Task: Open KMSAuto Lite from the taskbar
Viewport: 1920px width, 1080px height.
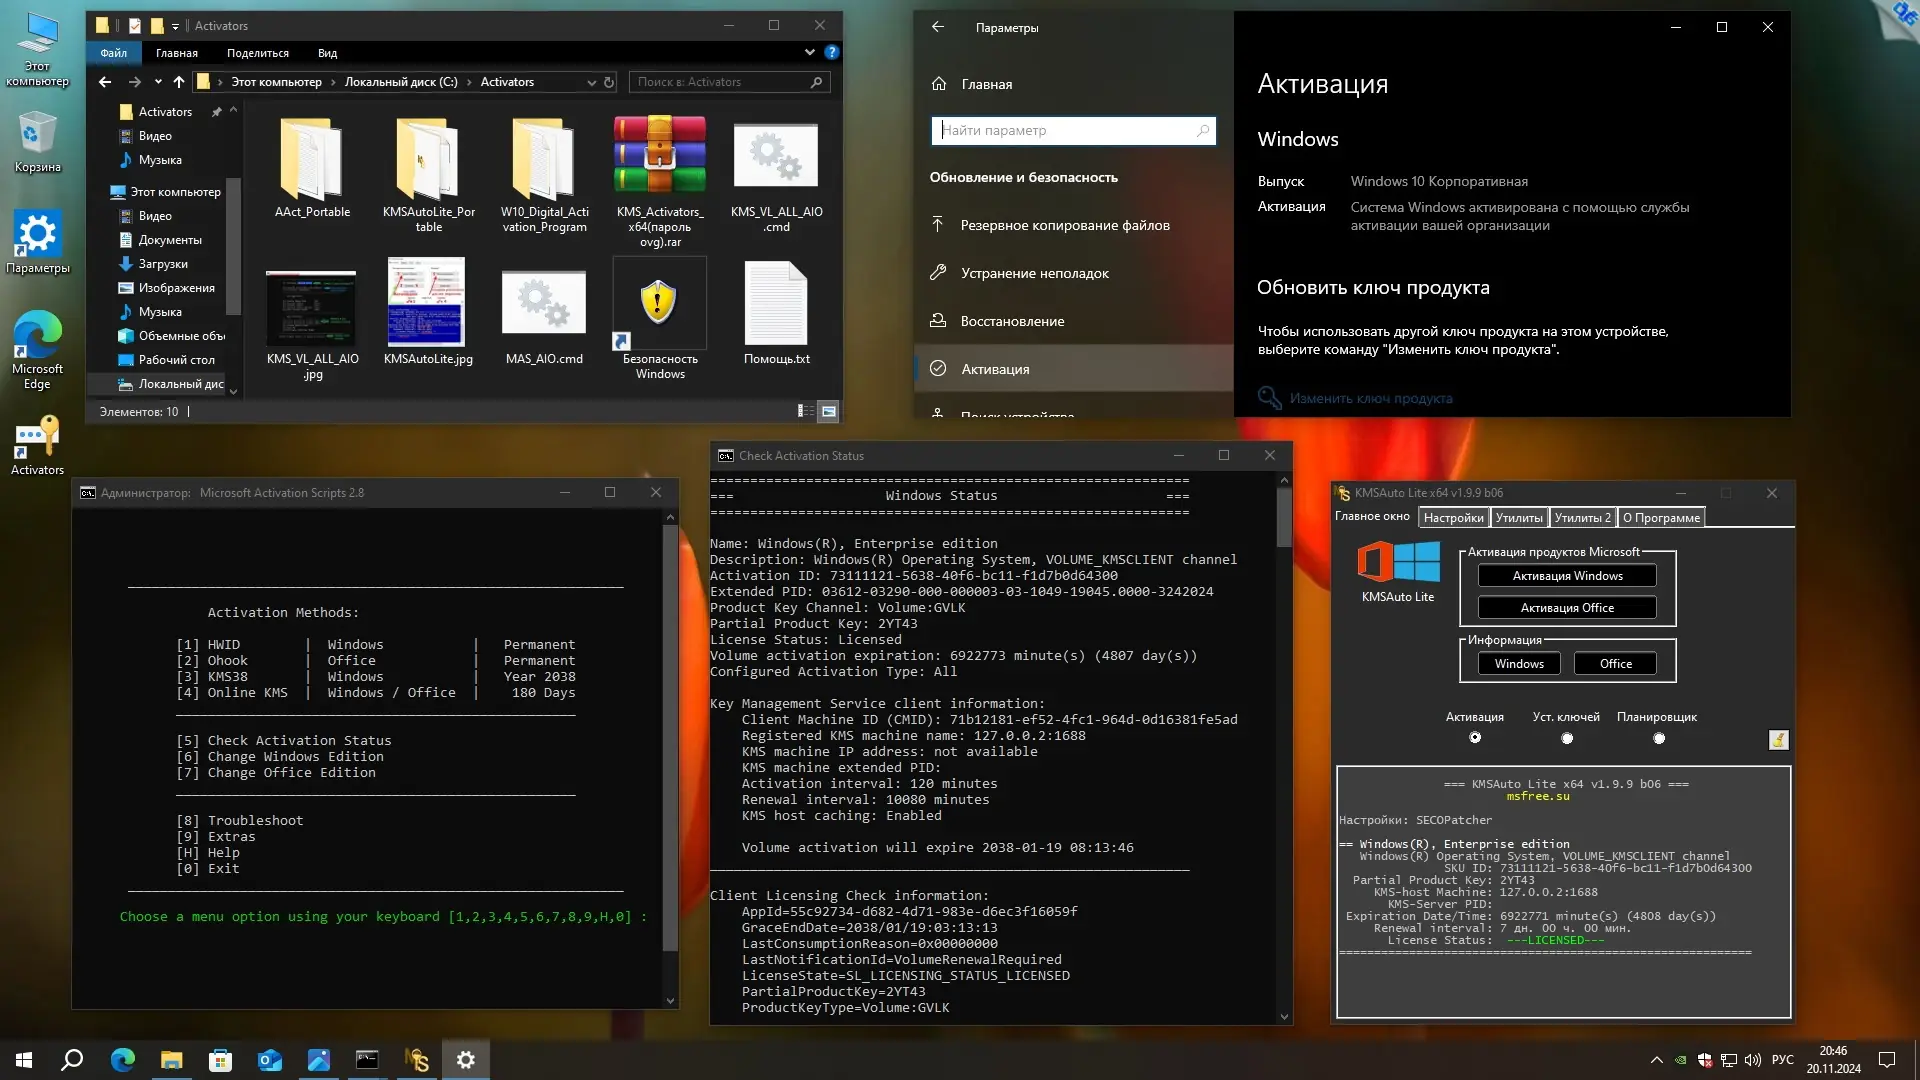Action: [416, 1059]
